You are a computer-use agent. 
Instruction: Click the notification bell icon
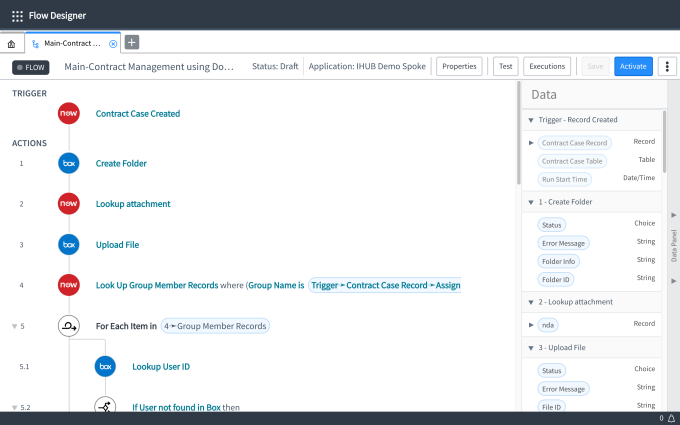(671, 418)
